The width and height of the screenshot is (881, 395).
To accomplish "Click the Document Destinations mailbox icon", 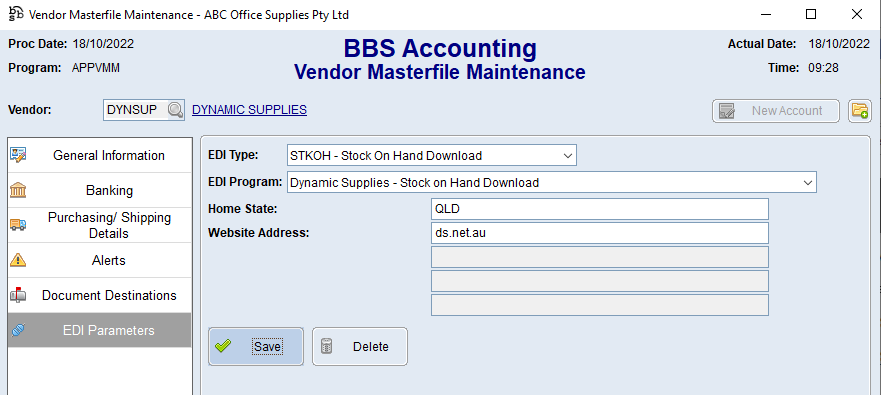I will (x=18, y=295).
